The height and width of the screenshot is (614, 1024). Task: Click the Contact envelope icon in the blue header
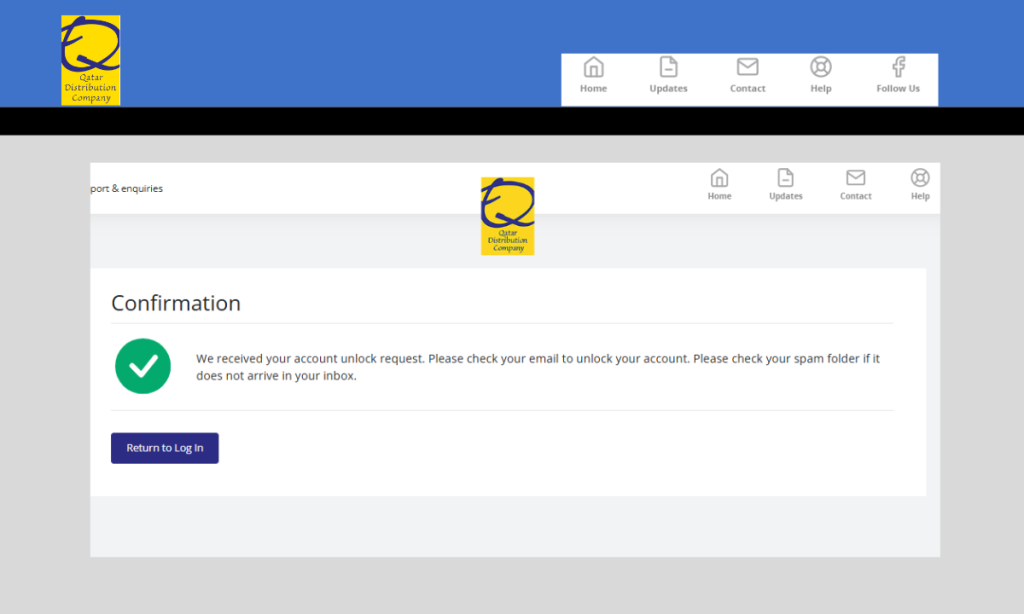click(747, 67)
